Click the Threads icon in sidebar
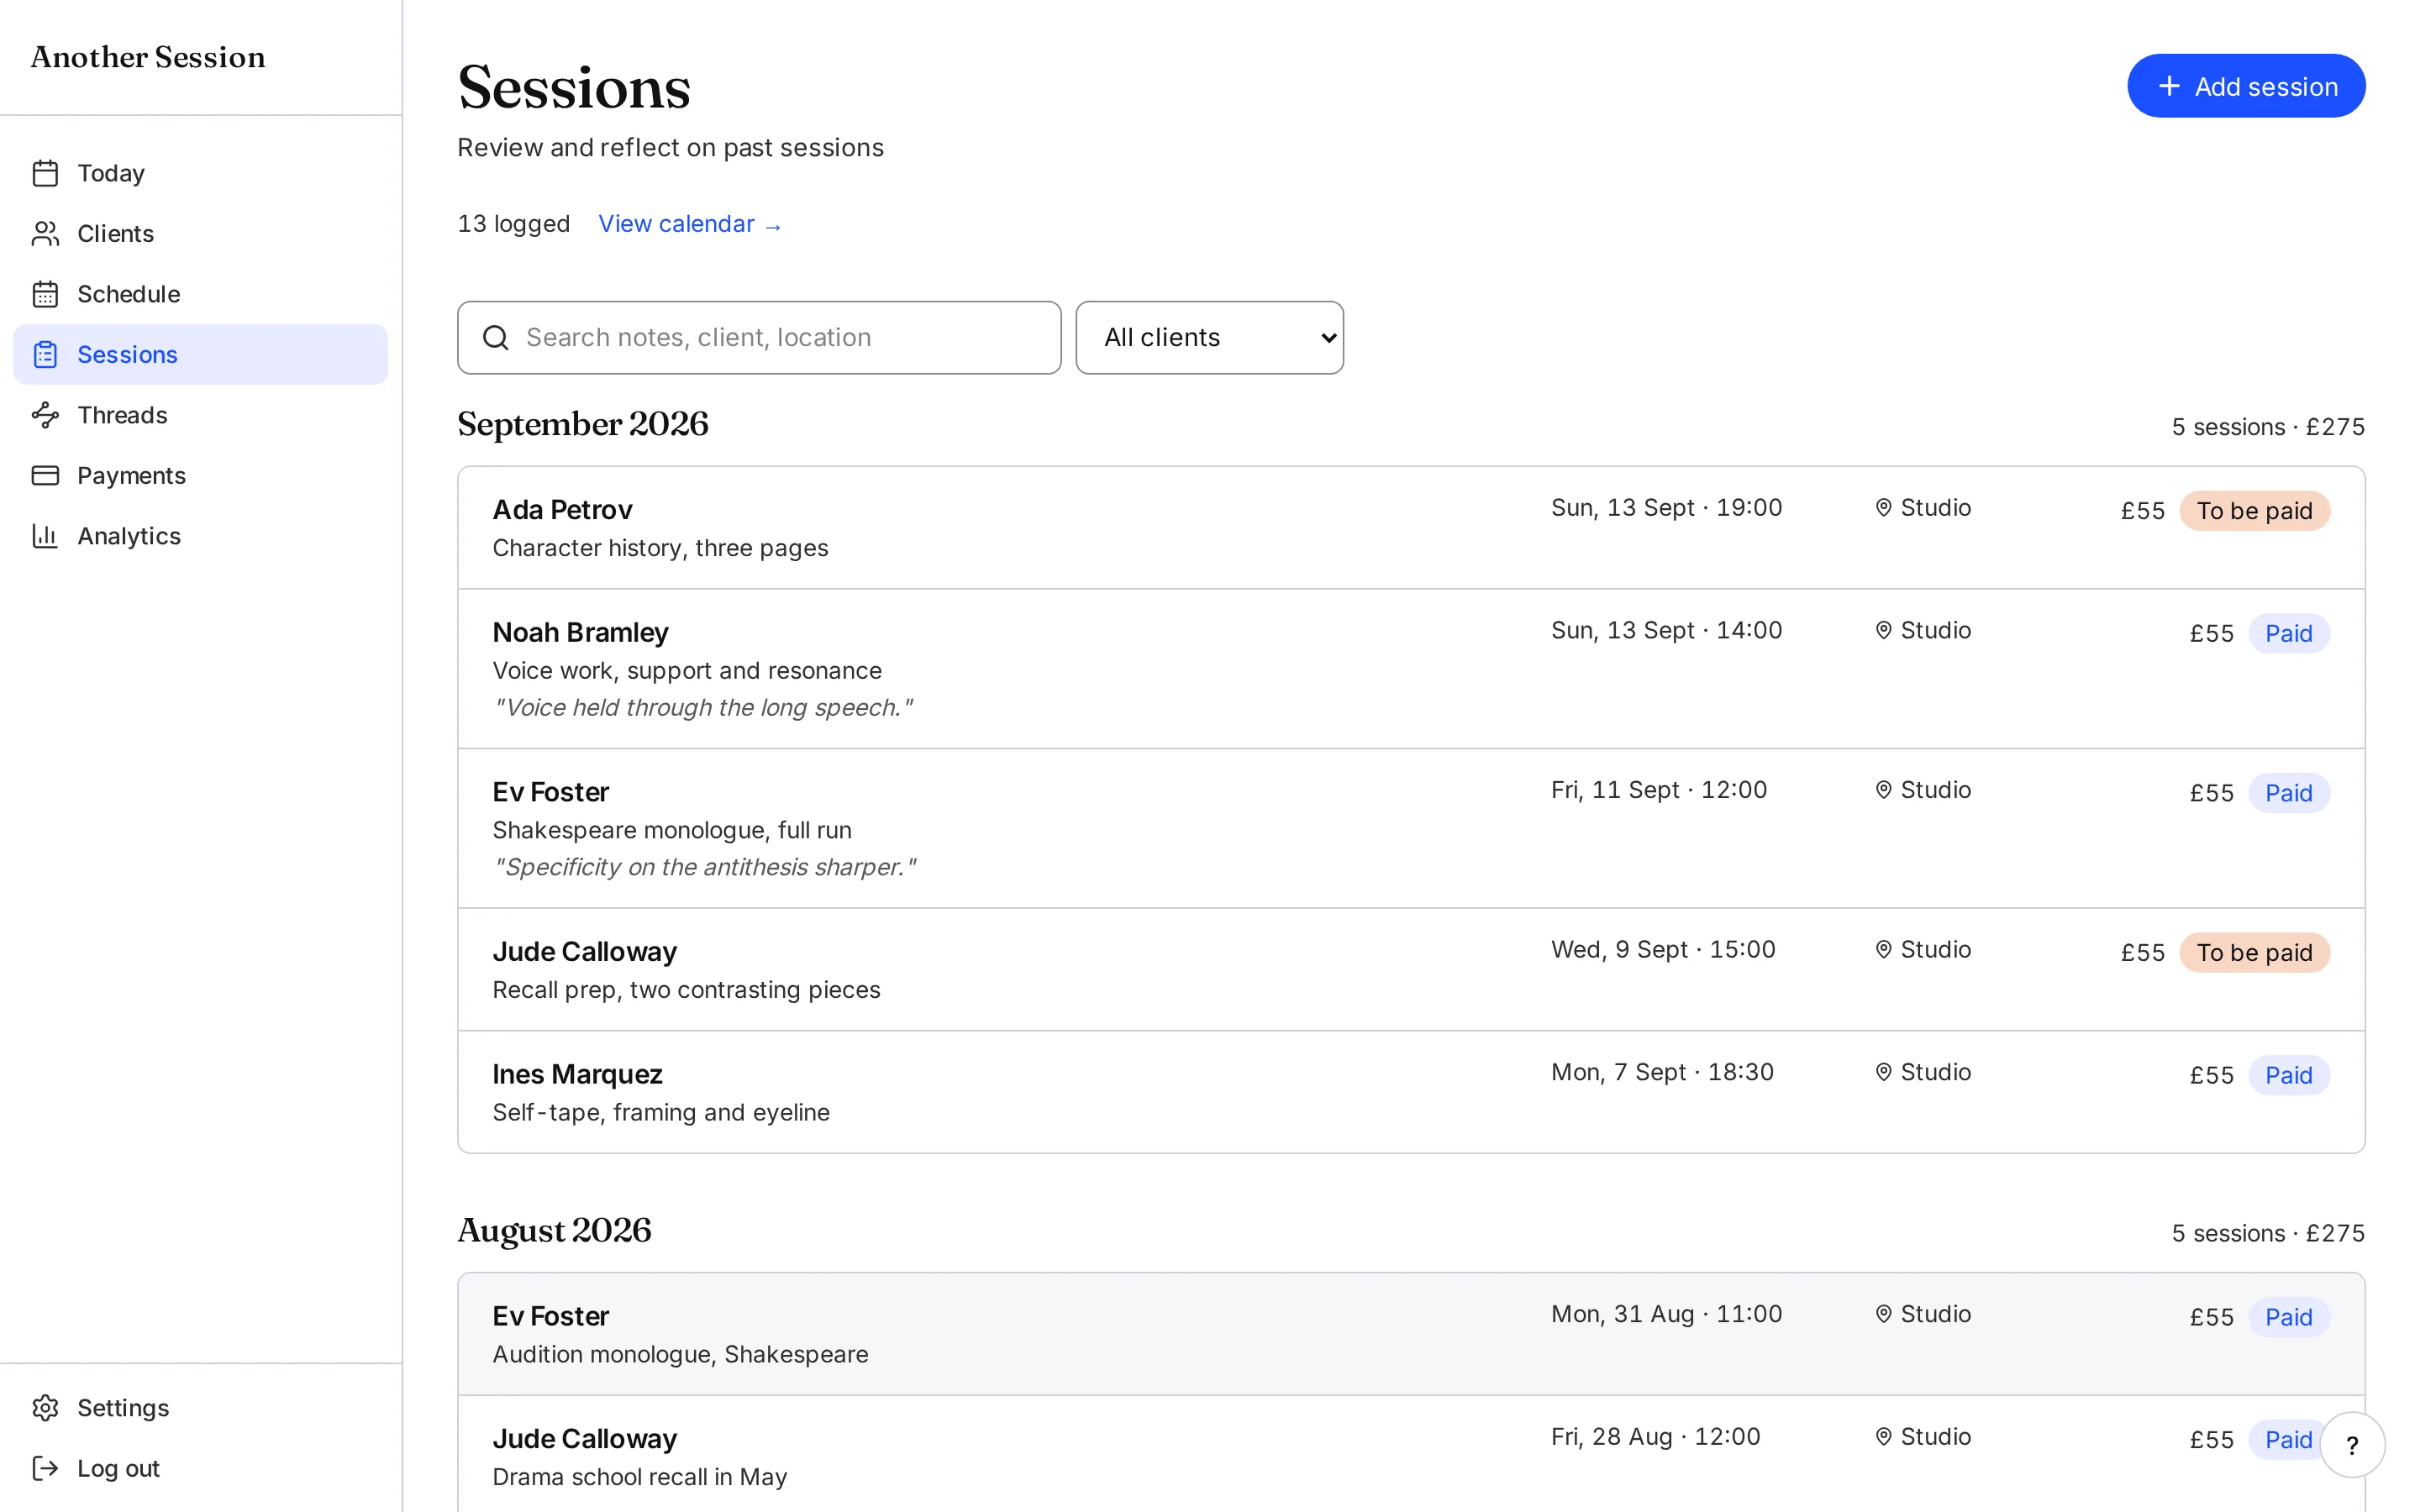2420x1512 pixels. point(45,415)
